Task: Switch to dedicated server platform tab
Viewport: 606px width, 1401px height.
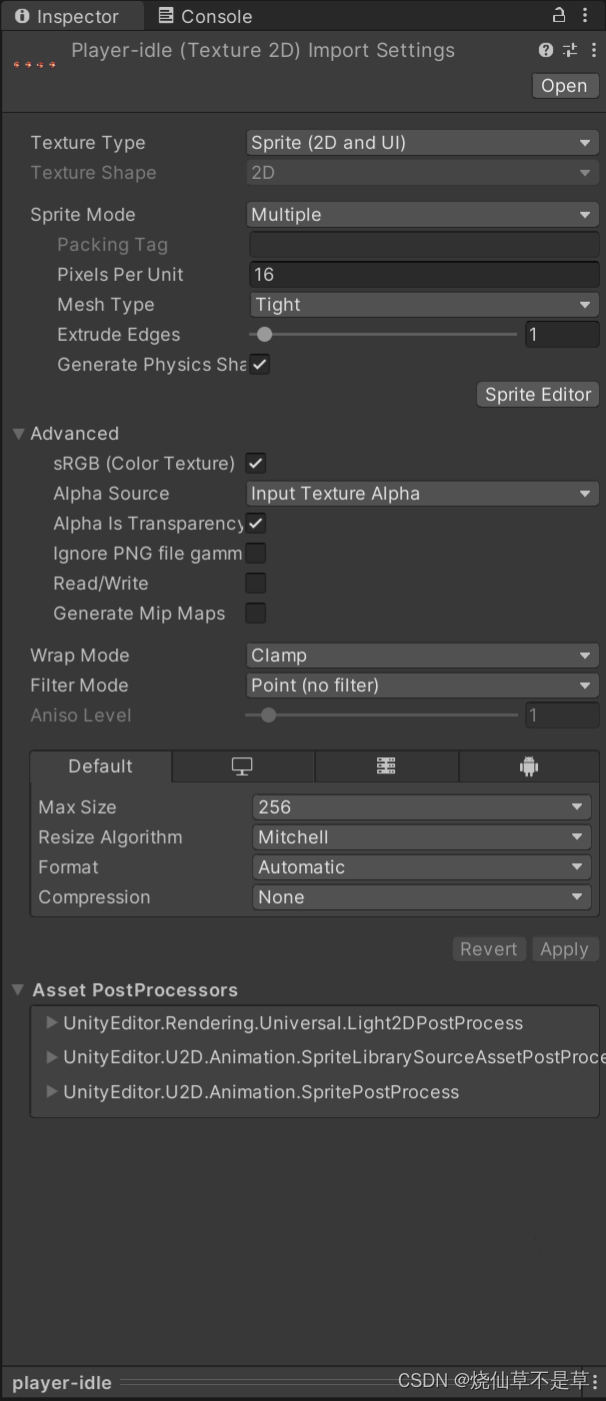Action: (x=386, y=766)
